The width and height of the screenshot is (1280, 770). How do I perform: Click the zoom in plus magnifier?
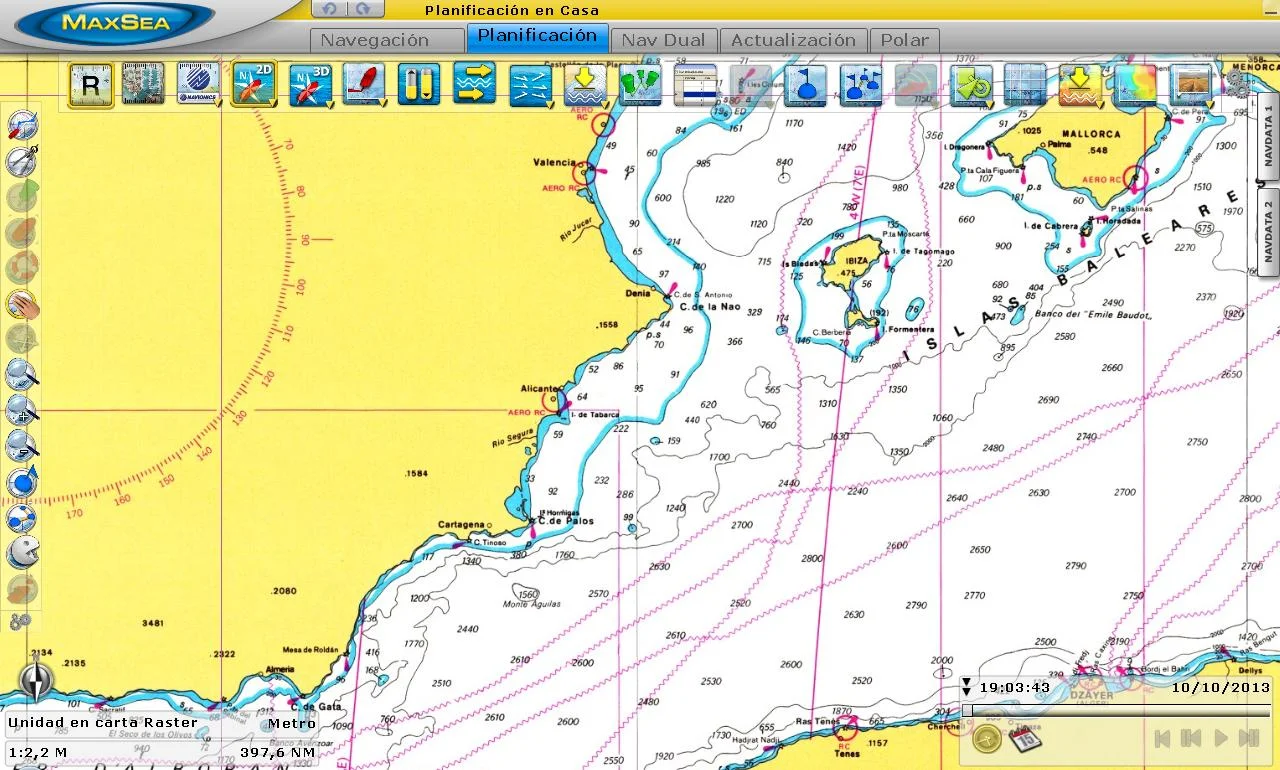(21, 411)
